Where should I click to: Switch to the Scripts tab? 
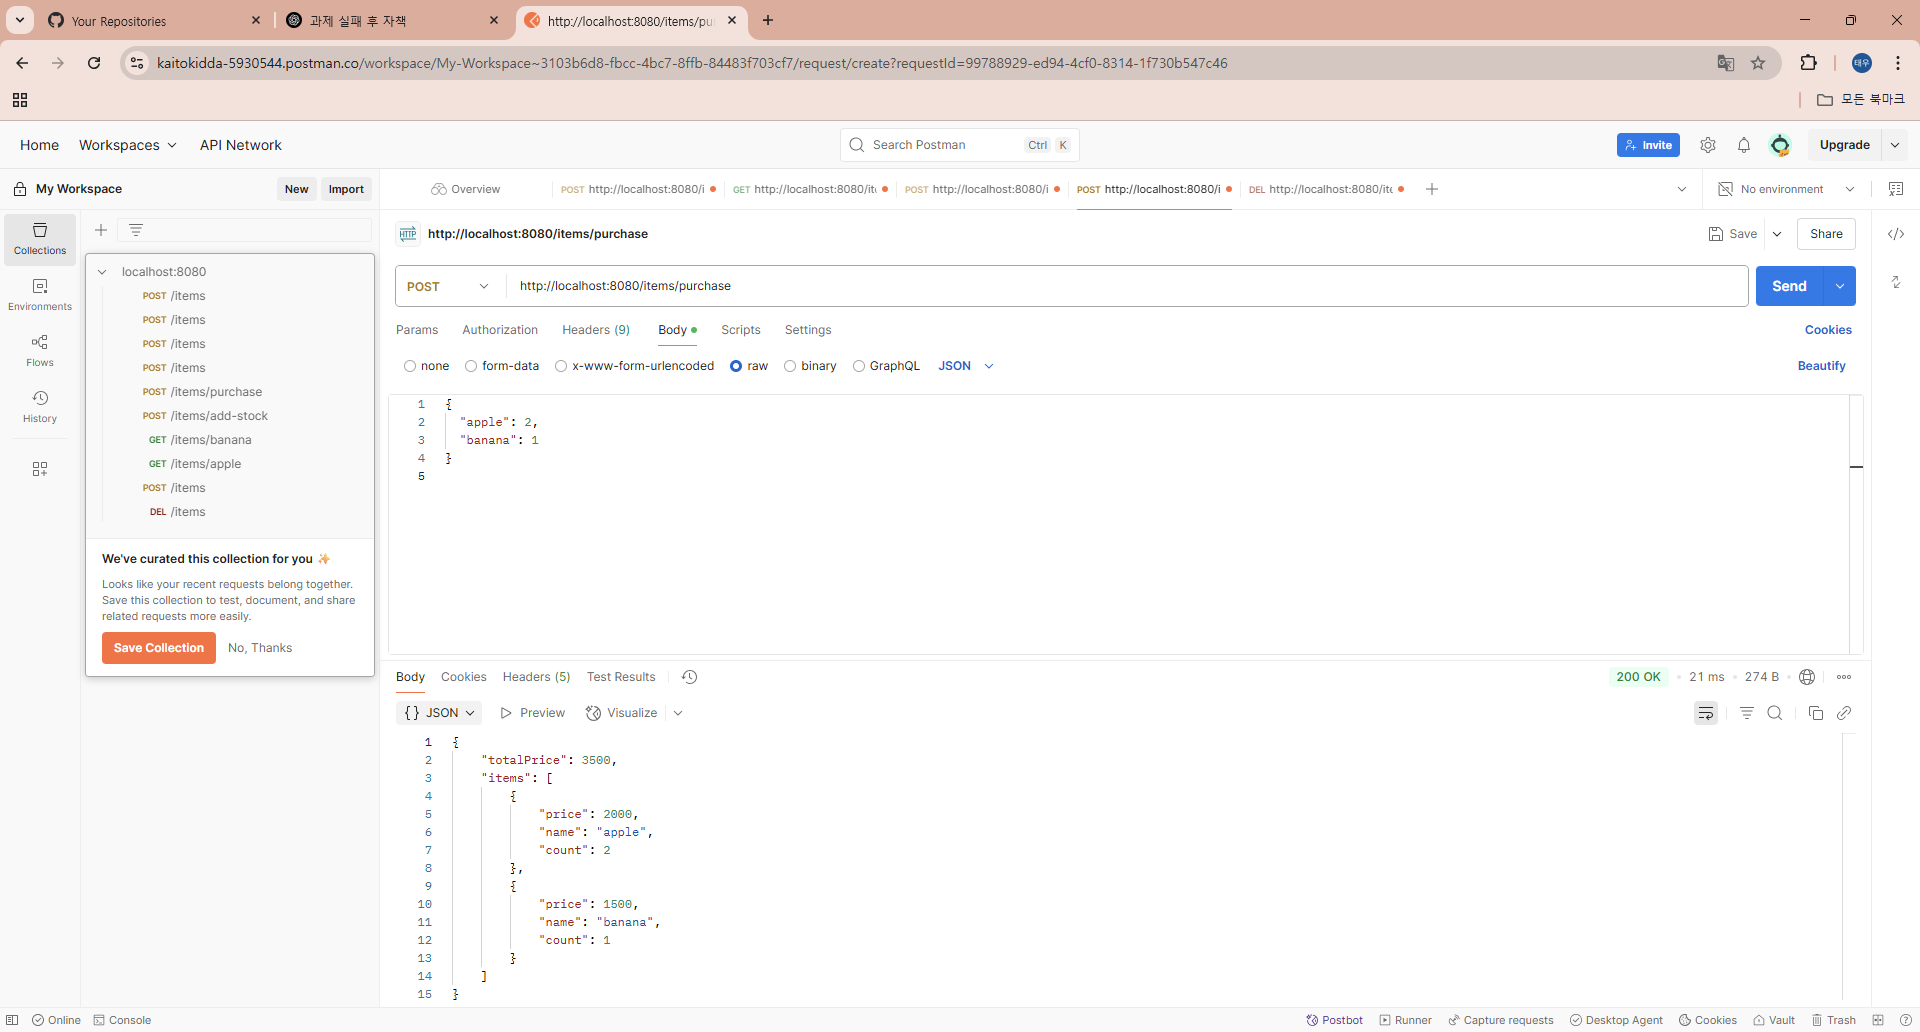[741, 330]
